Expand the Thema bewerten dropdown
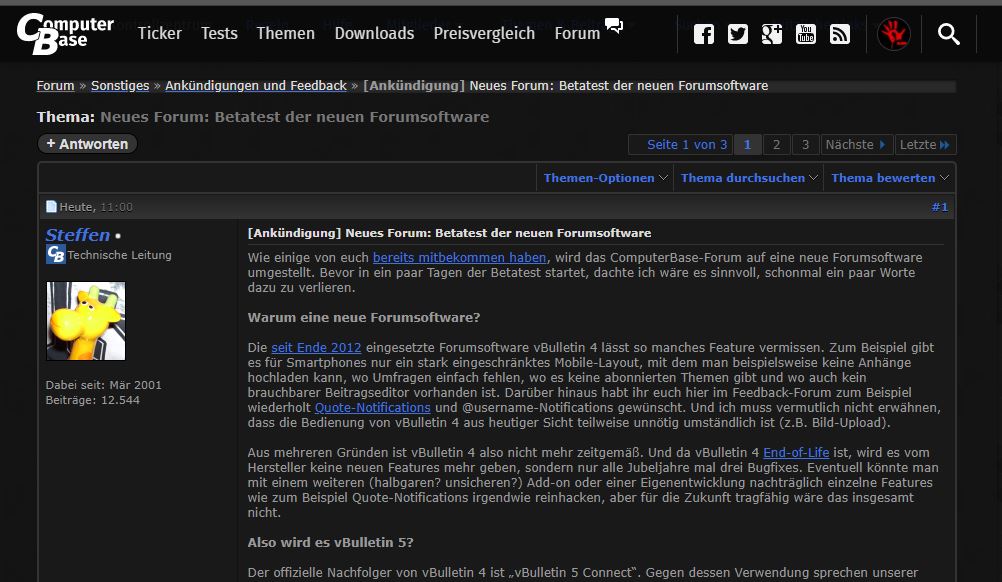The width and height of the screenshot is (1002, 582). coord(890,178)
